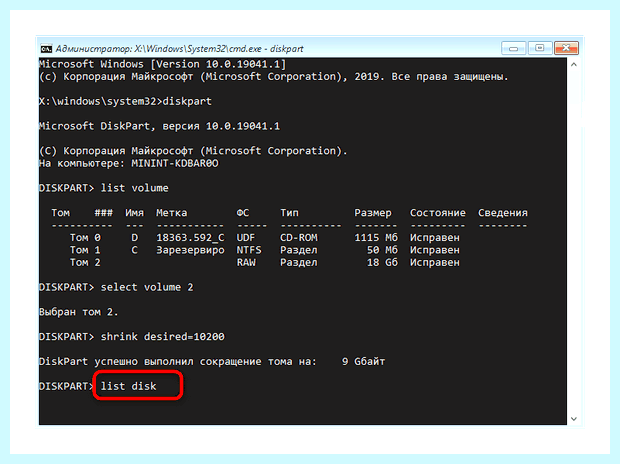The height and width of the screenshot is (464, 620).
Task: Click the Windows version line at top
Action: click(x=163, y=64)
